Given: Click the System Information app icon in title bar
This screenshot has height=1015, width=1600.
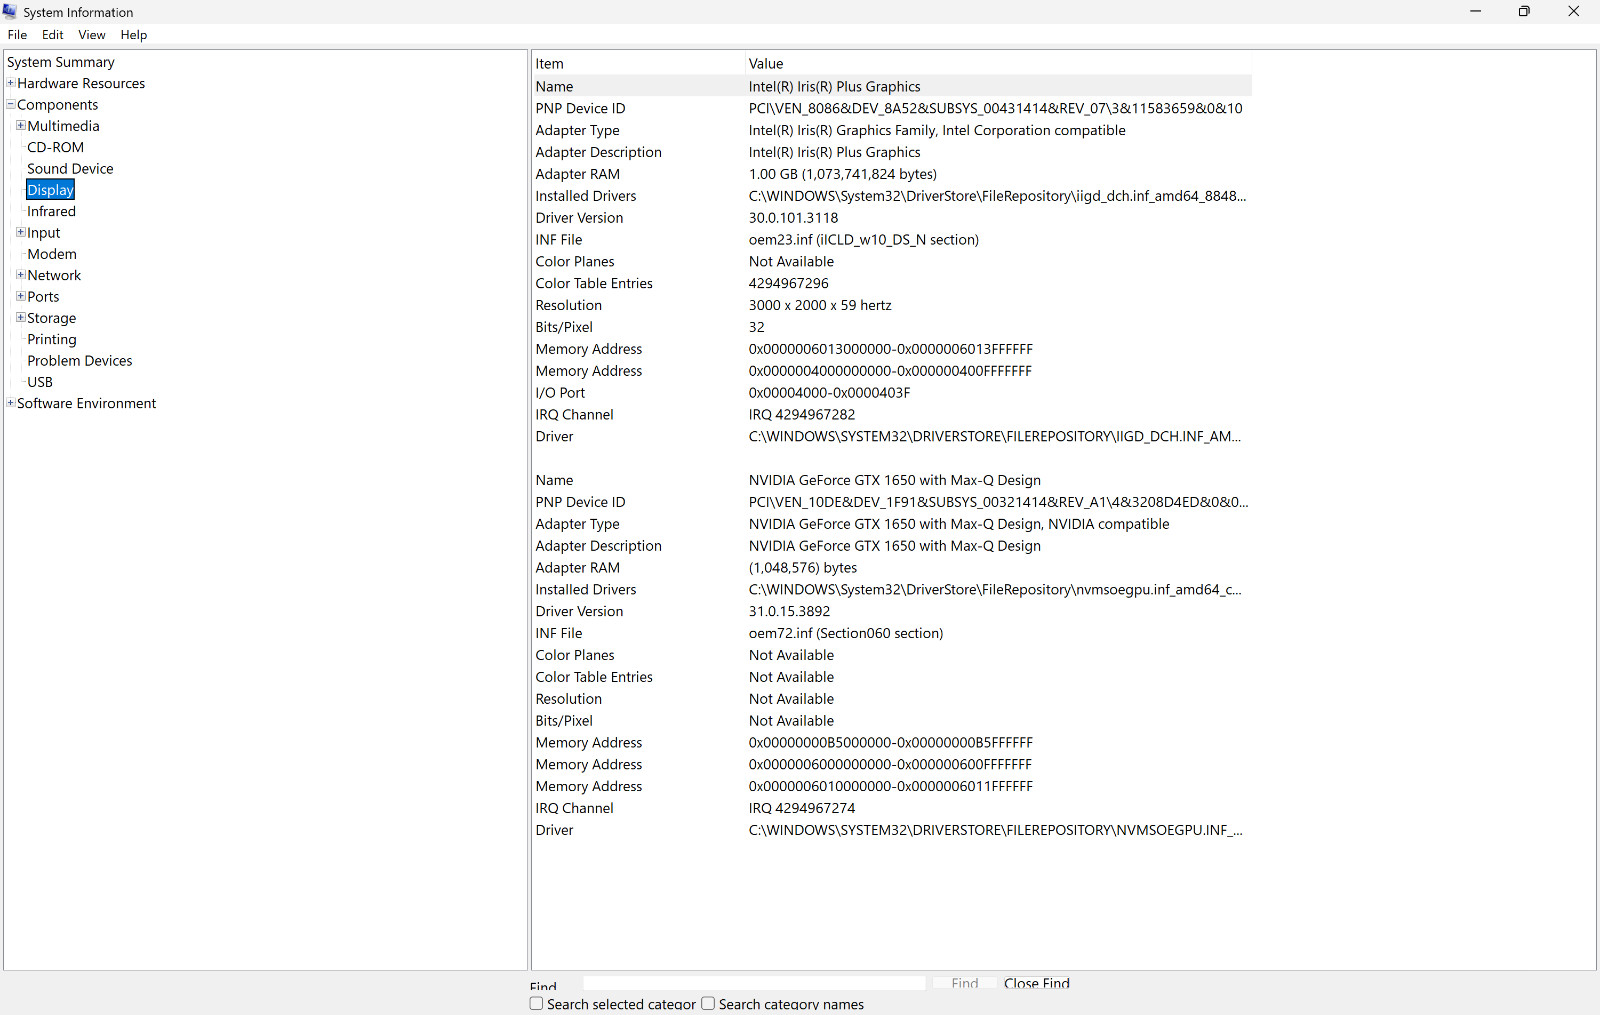Looking at the screenshot, I should coord(10,11).
